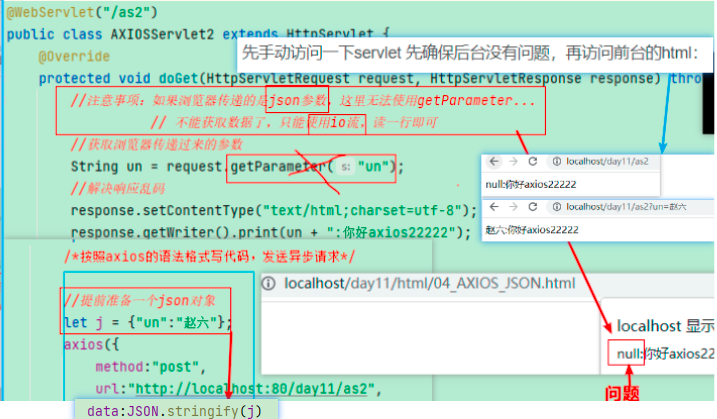
Task: Click the HttpServletResponse parameter type
Action: 506,79
